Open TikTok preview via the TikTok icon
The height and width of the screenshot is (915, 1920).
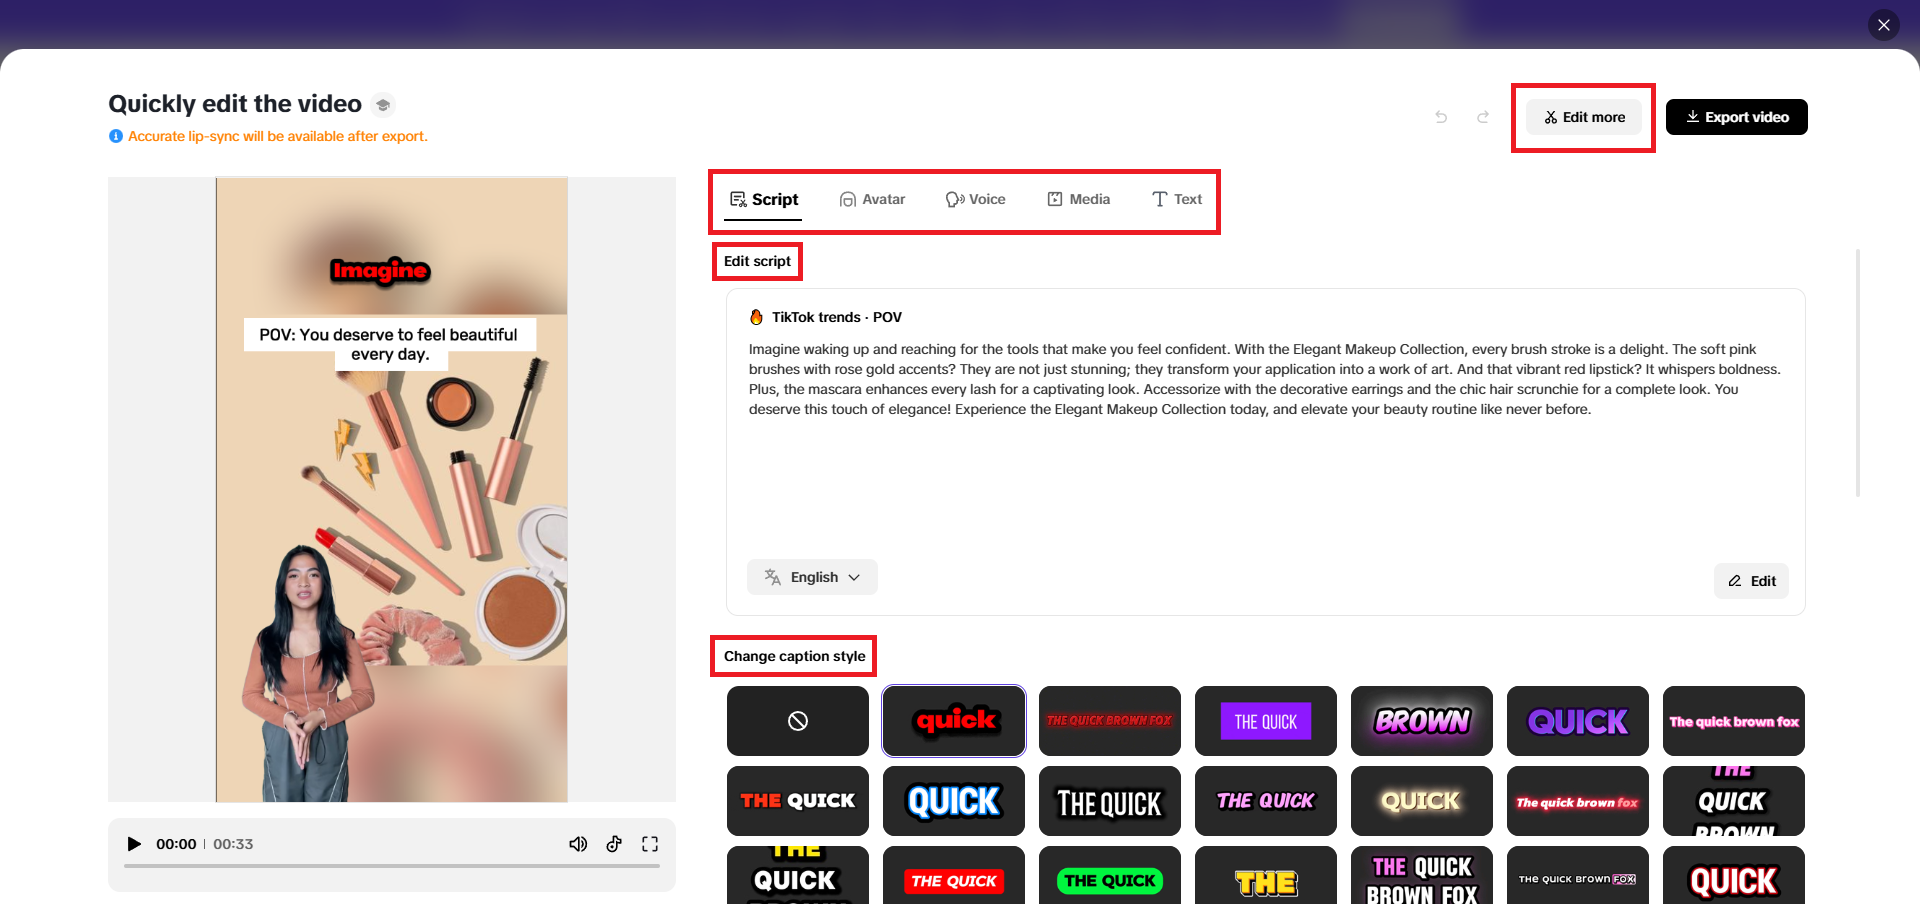(x=614, y=844)
